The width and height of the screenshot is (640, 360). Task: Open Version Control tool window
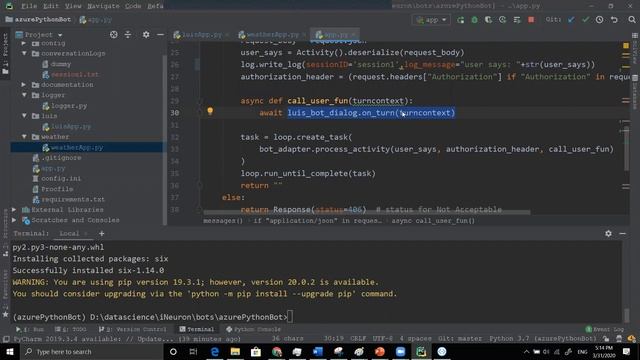[x=132, y=329]
